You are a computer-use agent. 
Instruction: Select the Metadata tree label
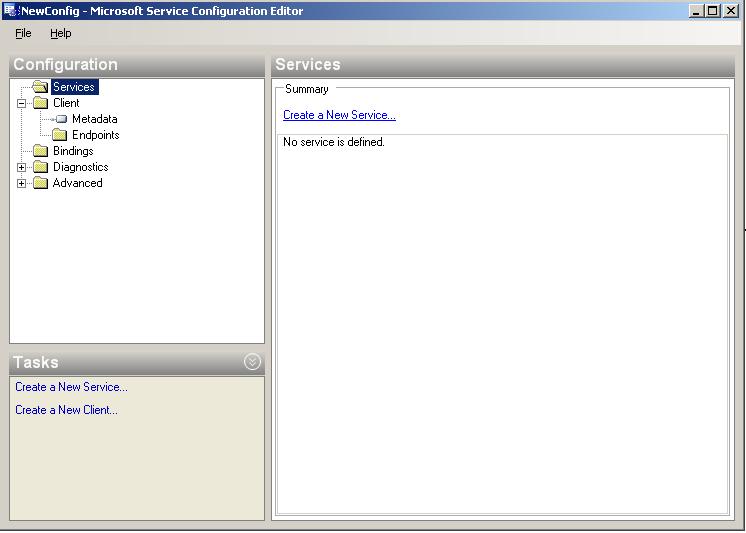coord(95,119)
